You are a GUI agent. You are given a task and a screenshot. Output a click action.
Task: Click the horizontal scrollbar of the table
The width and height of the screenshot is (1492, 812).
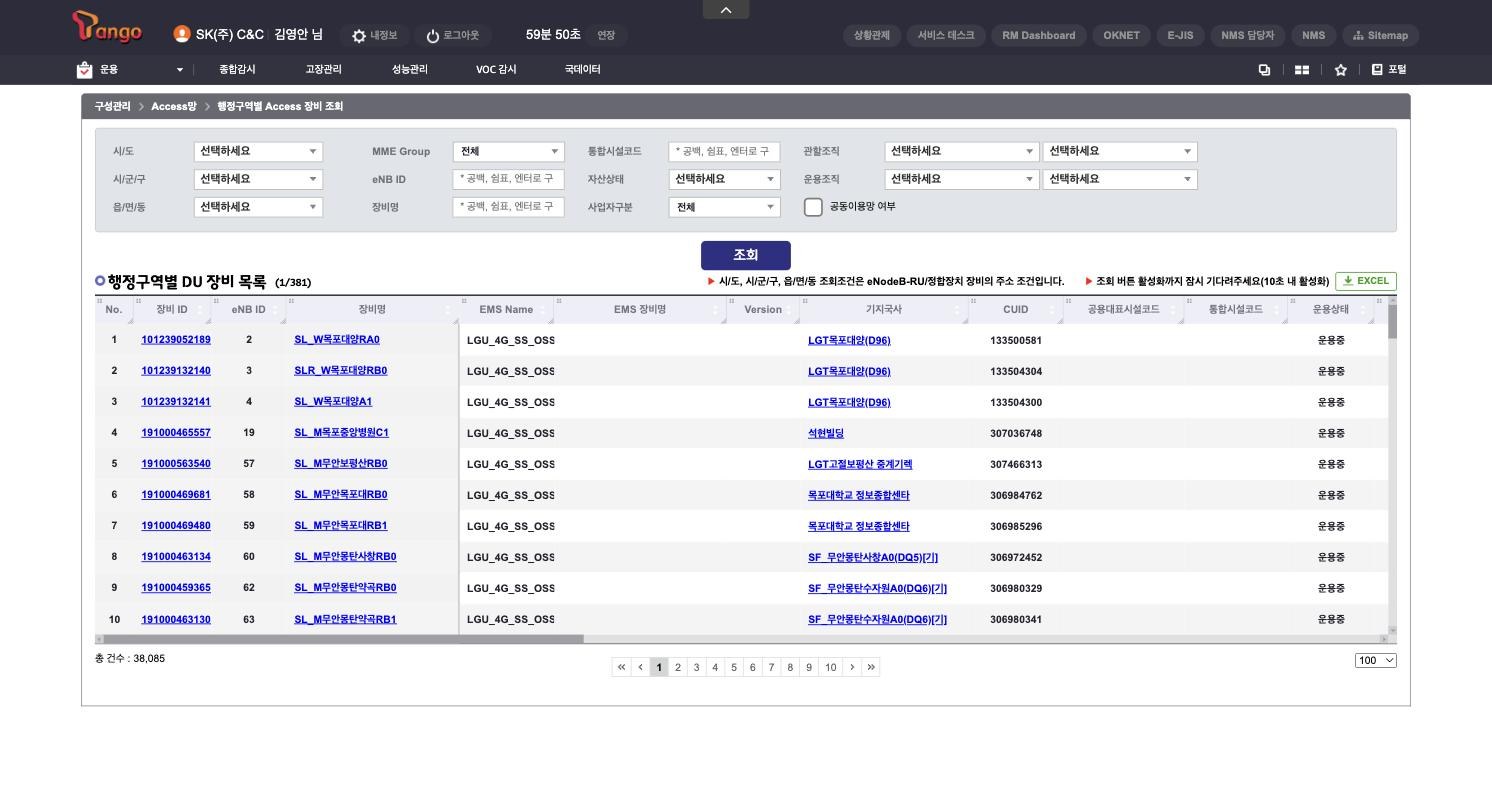pyautogui.click(x=343, y=639)
